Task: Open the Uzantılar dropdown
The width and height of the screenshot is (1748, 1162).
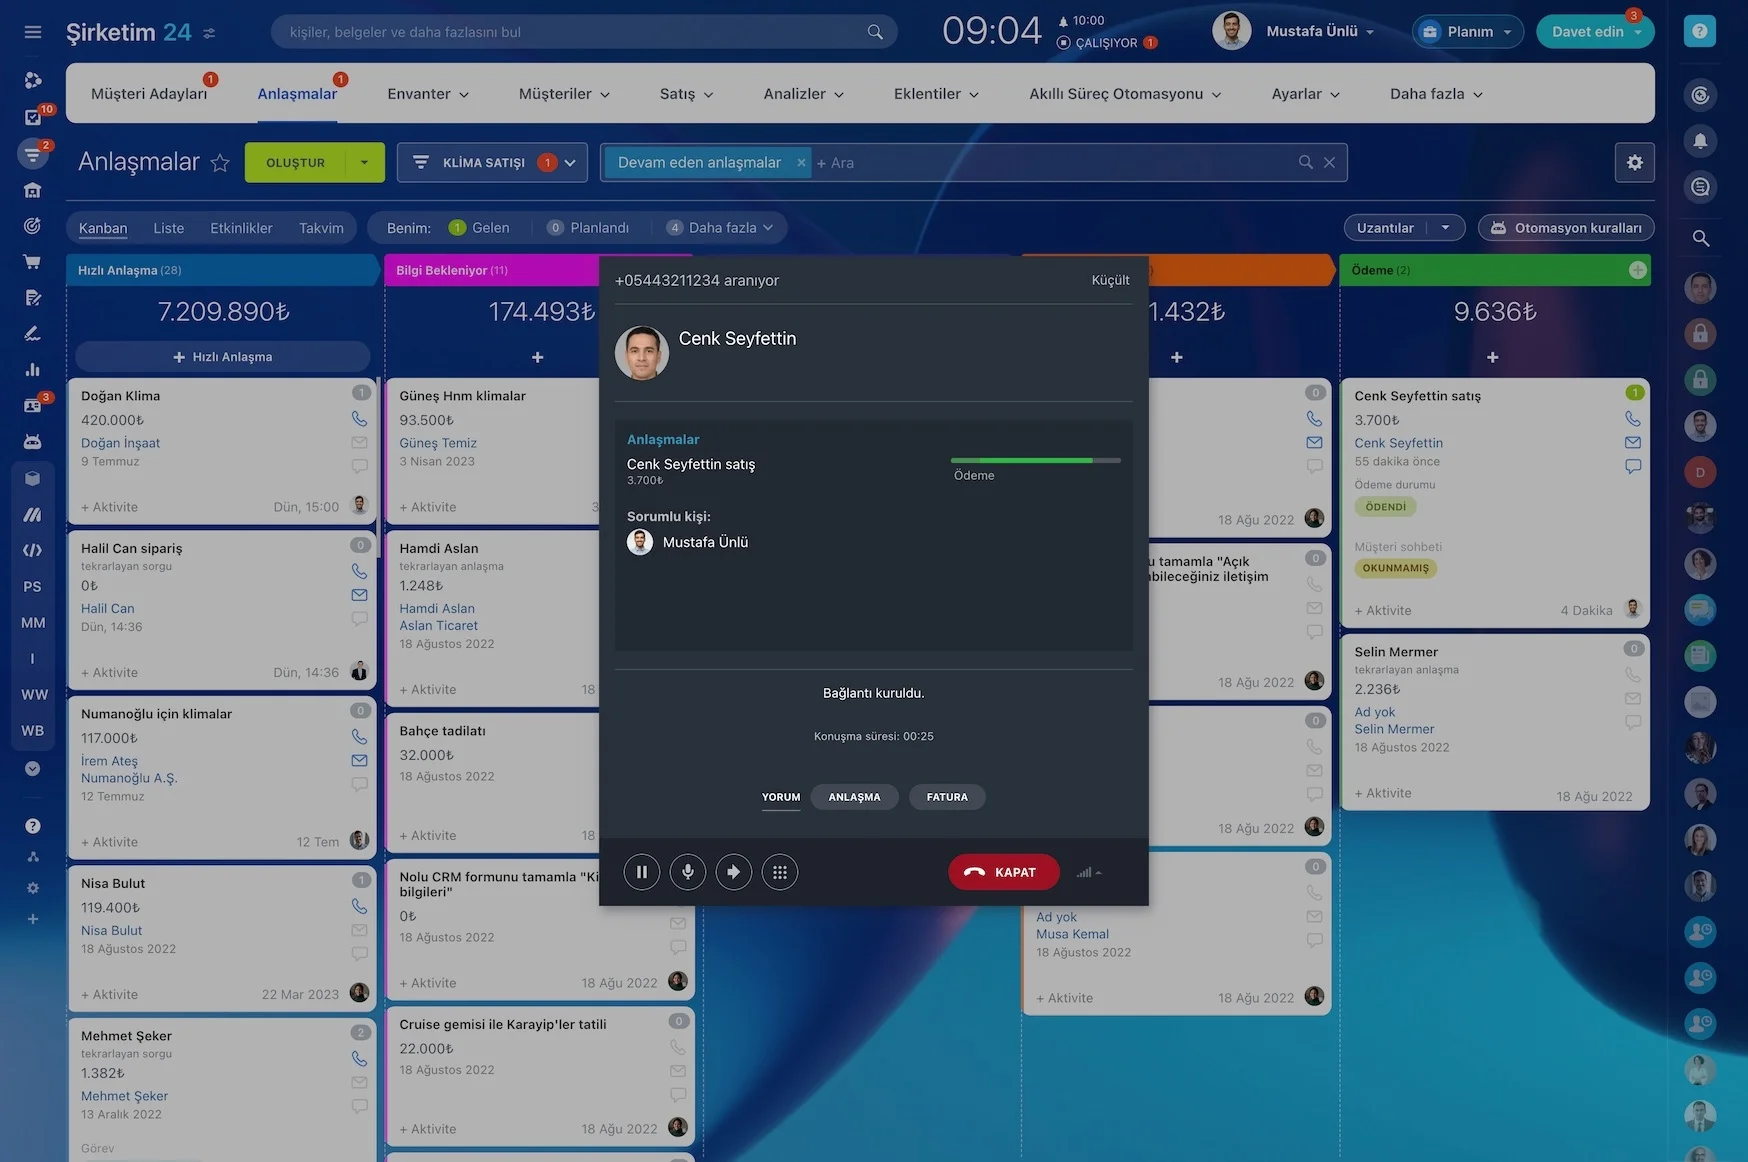Action: [1404, 228]
